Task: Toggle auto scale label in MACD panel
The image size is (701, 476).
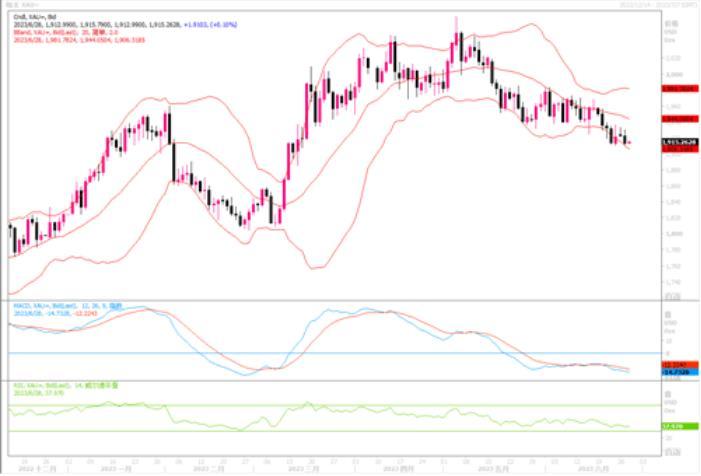Action: [669, 376]
